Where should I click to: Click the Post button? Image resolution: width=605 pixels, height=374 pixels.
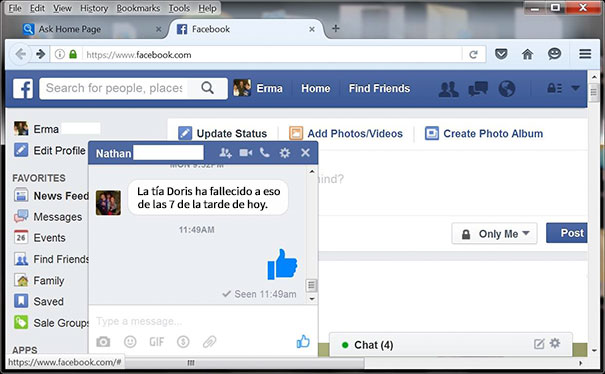point(567,233)
